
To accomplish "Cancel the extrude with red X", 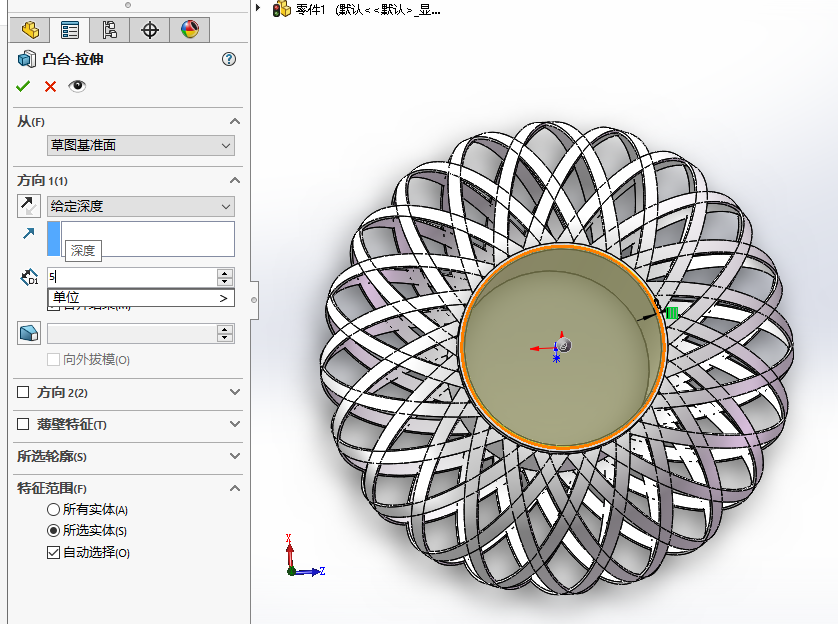I will (x=50, y=87).
